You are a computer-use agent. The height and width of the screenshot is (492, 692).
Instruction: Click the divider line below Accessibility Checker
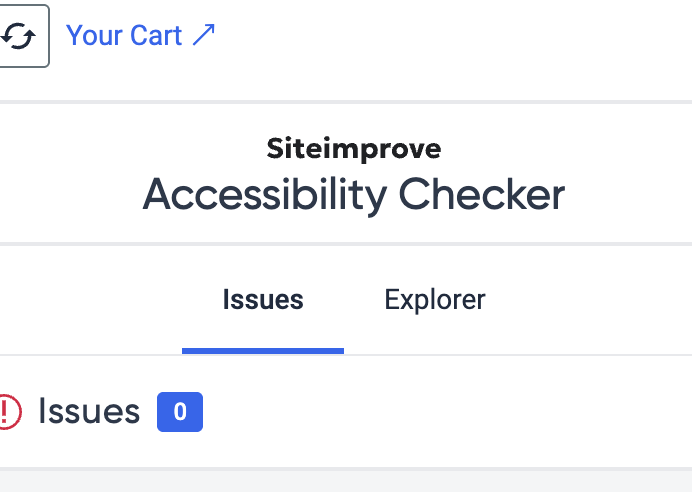pyautogui.click(x=346, y=244)
